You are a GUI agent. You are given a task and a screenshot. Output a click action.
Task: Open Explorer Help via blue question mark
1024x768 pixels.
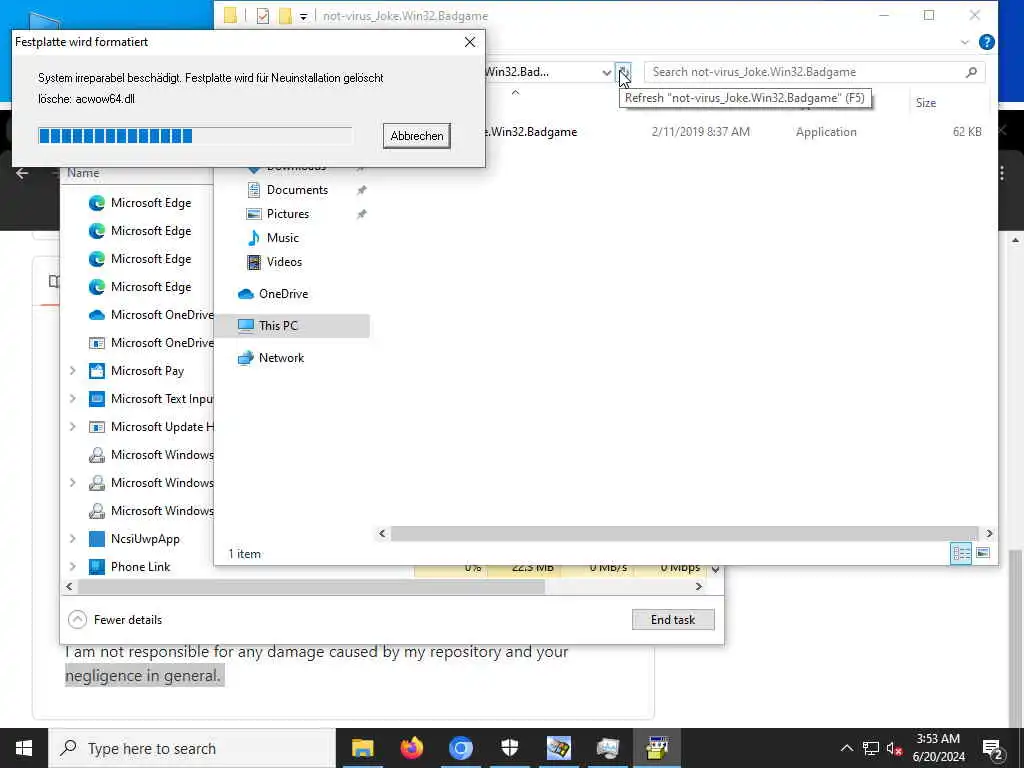[987, 42]
